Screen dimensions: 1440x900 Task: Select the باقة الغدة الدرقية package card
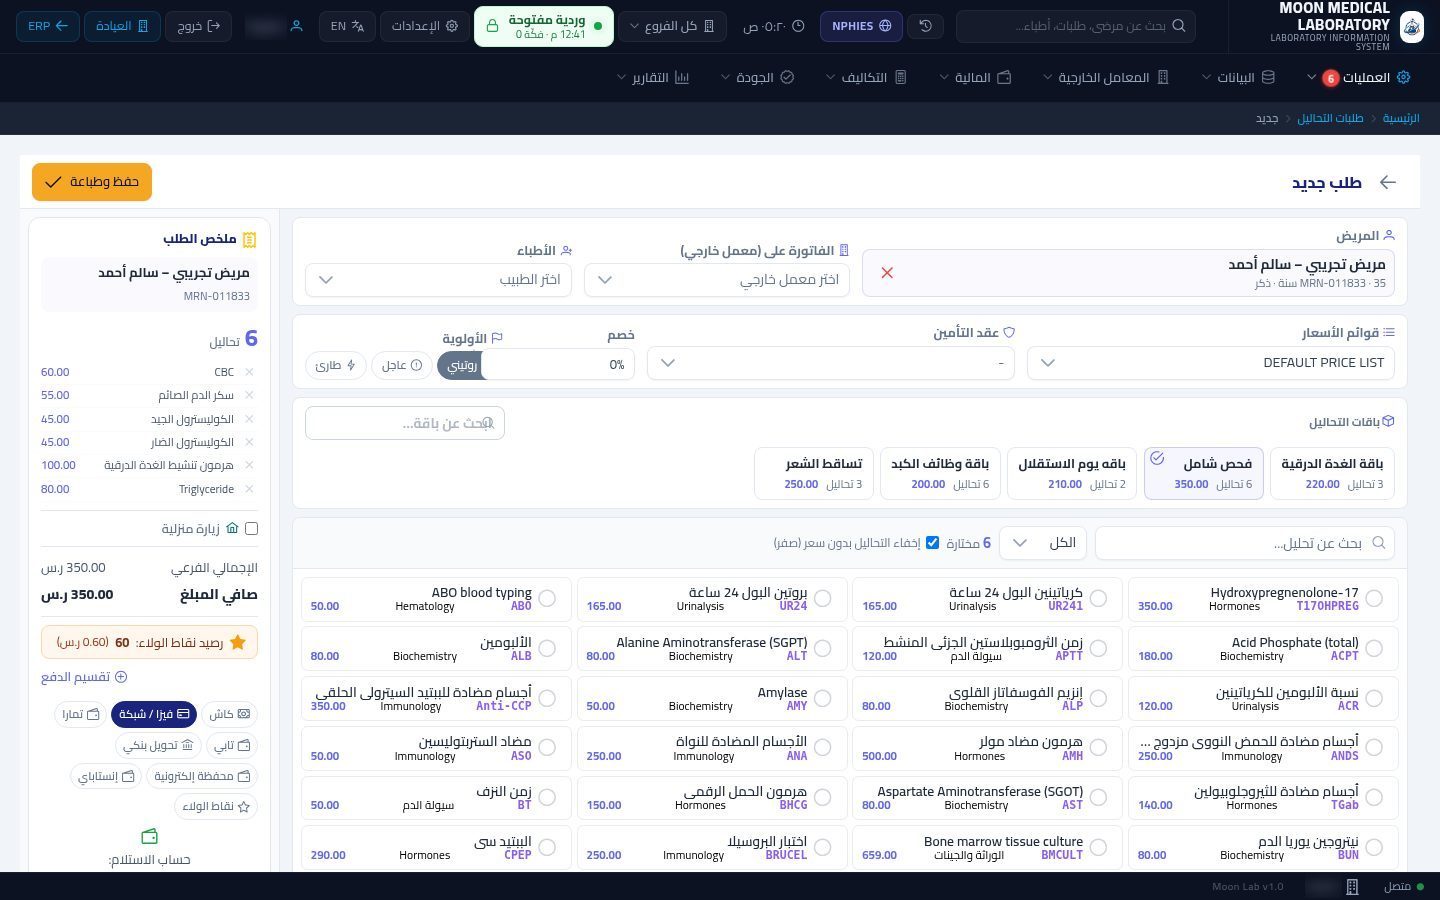[1332, 473]
